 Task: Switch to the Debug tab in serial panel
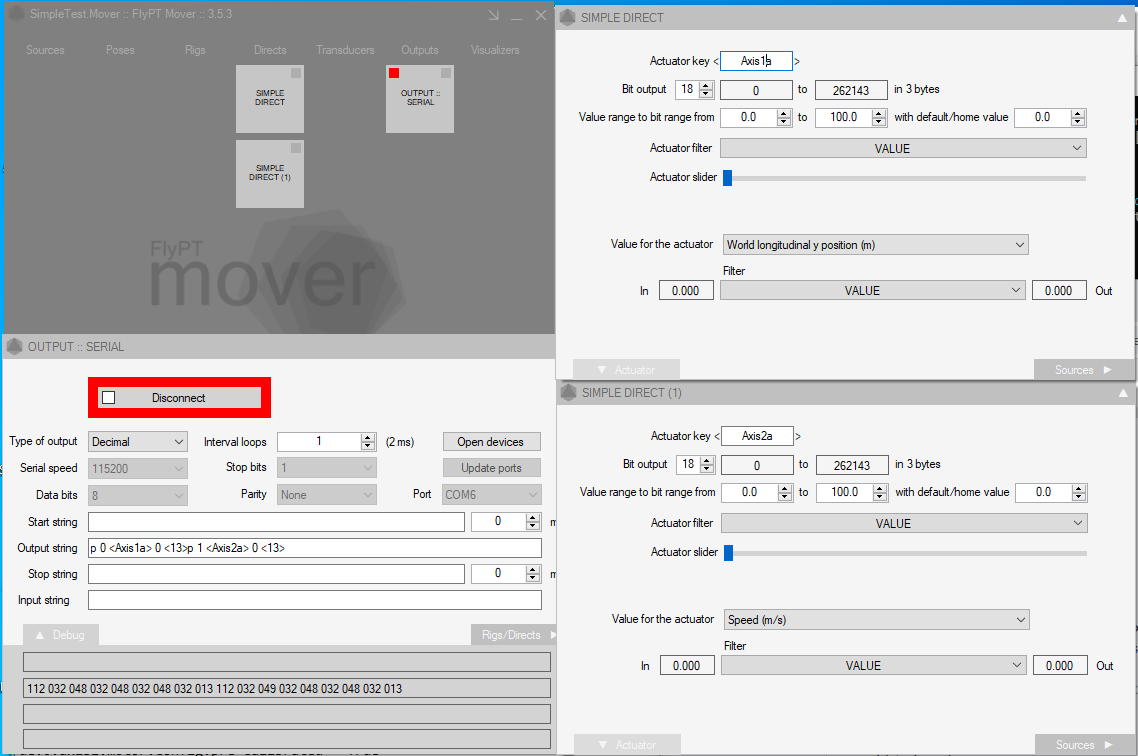(61, 635)
